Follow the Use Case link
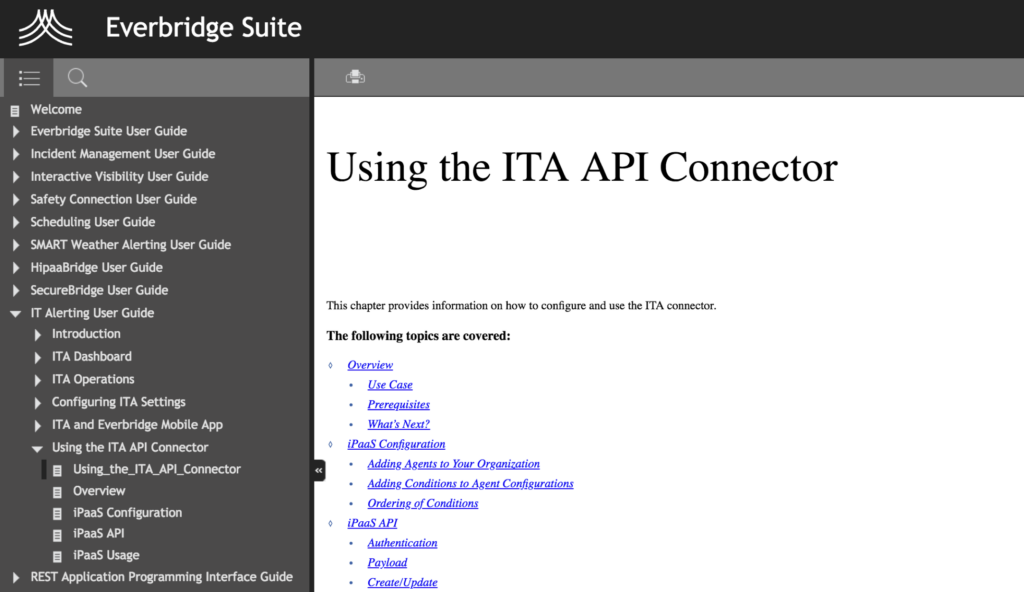Image resolution: width=1024 pixels, height=592 pixels. [390, 384]
